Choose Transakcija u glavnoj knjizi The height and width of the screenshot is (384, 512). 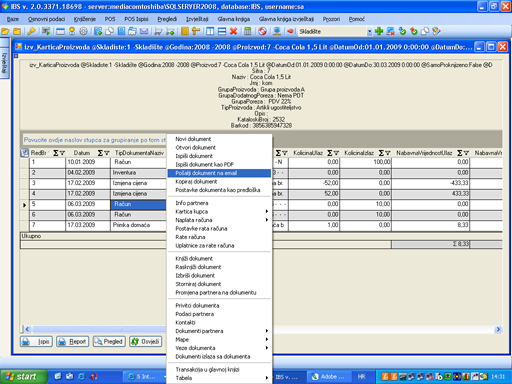pos(219,369)
